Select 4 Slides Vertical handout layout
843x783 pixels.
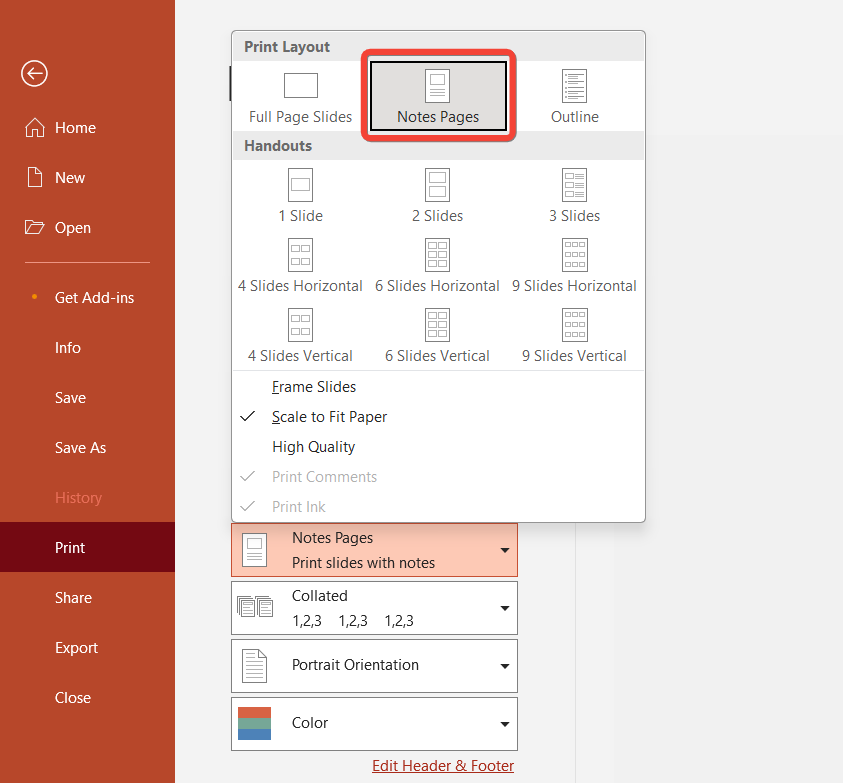(x=300, y=325)
